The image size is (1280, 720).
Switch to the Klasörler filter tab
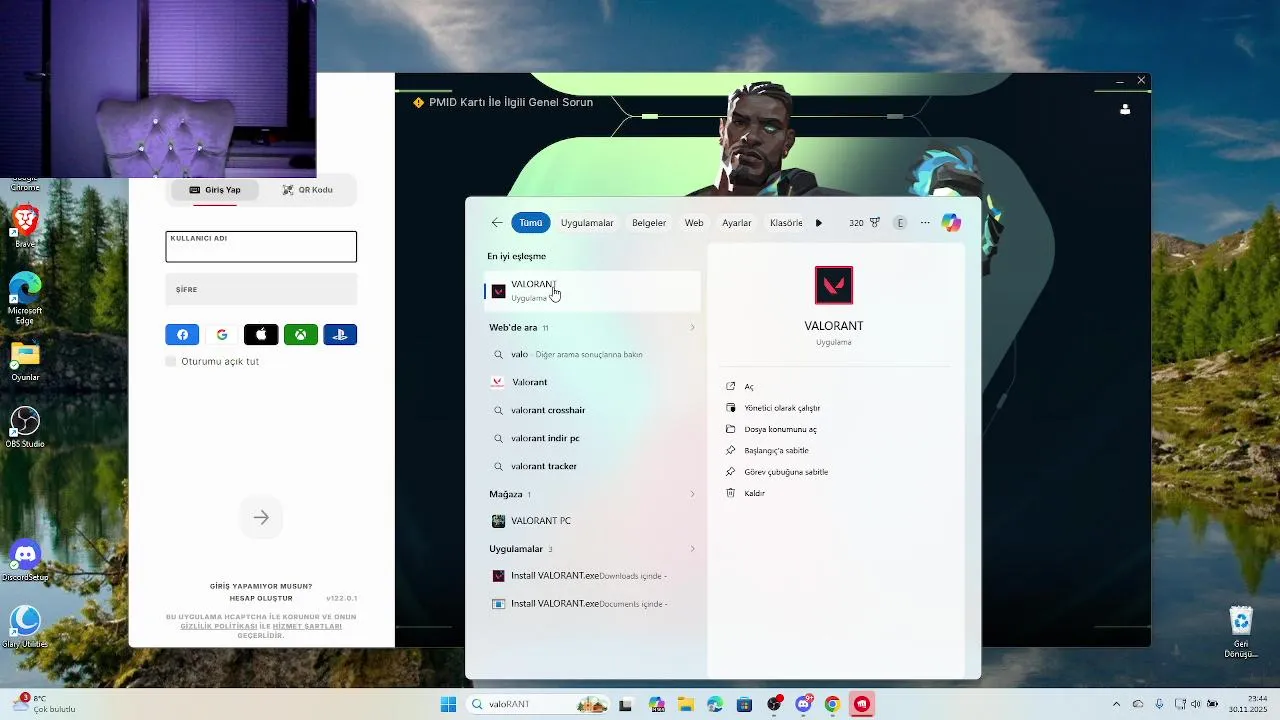pyautogui.click(x=786, y=223)
